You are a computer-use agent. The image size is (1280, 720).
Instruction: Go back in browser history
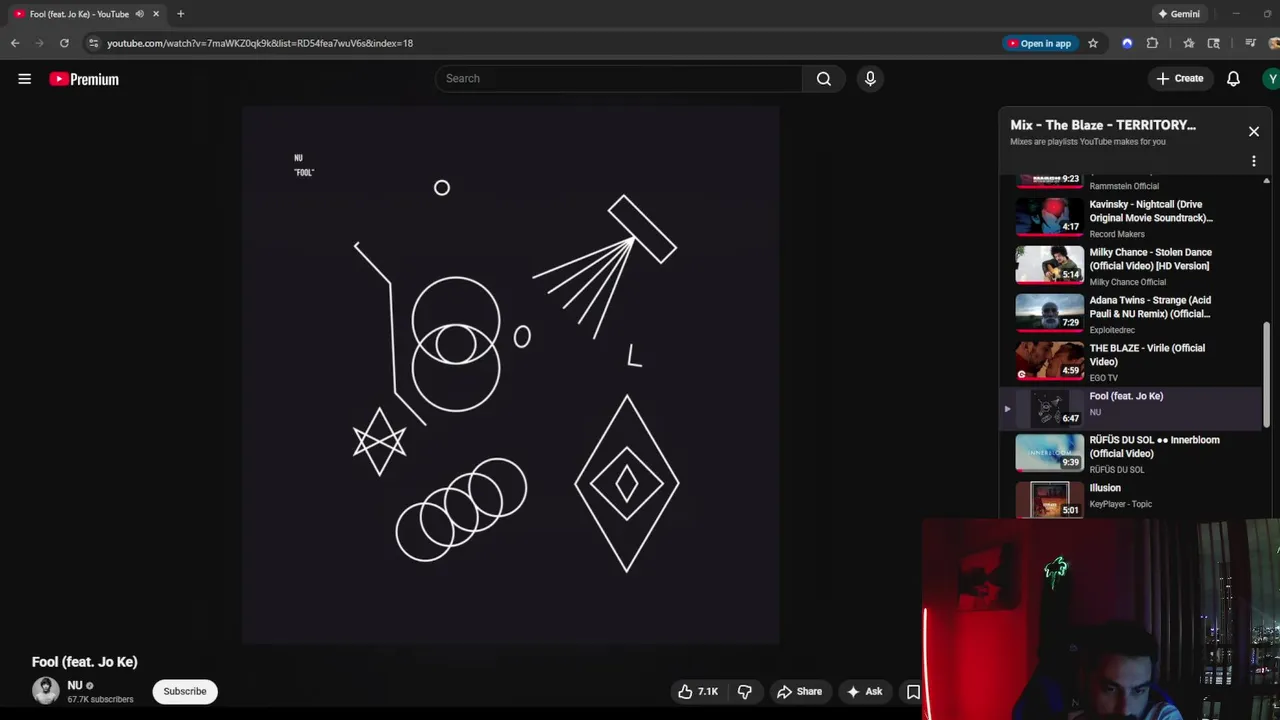(x=15, y=43)
